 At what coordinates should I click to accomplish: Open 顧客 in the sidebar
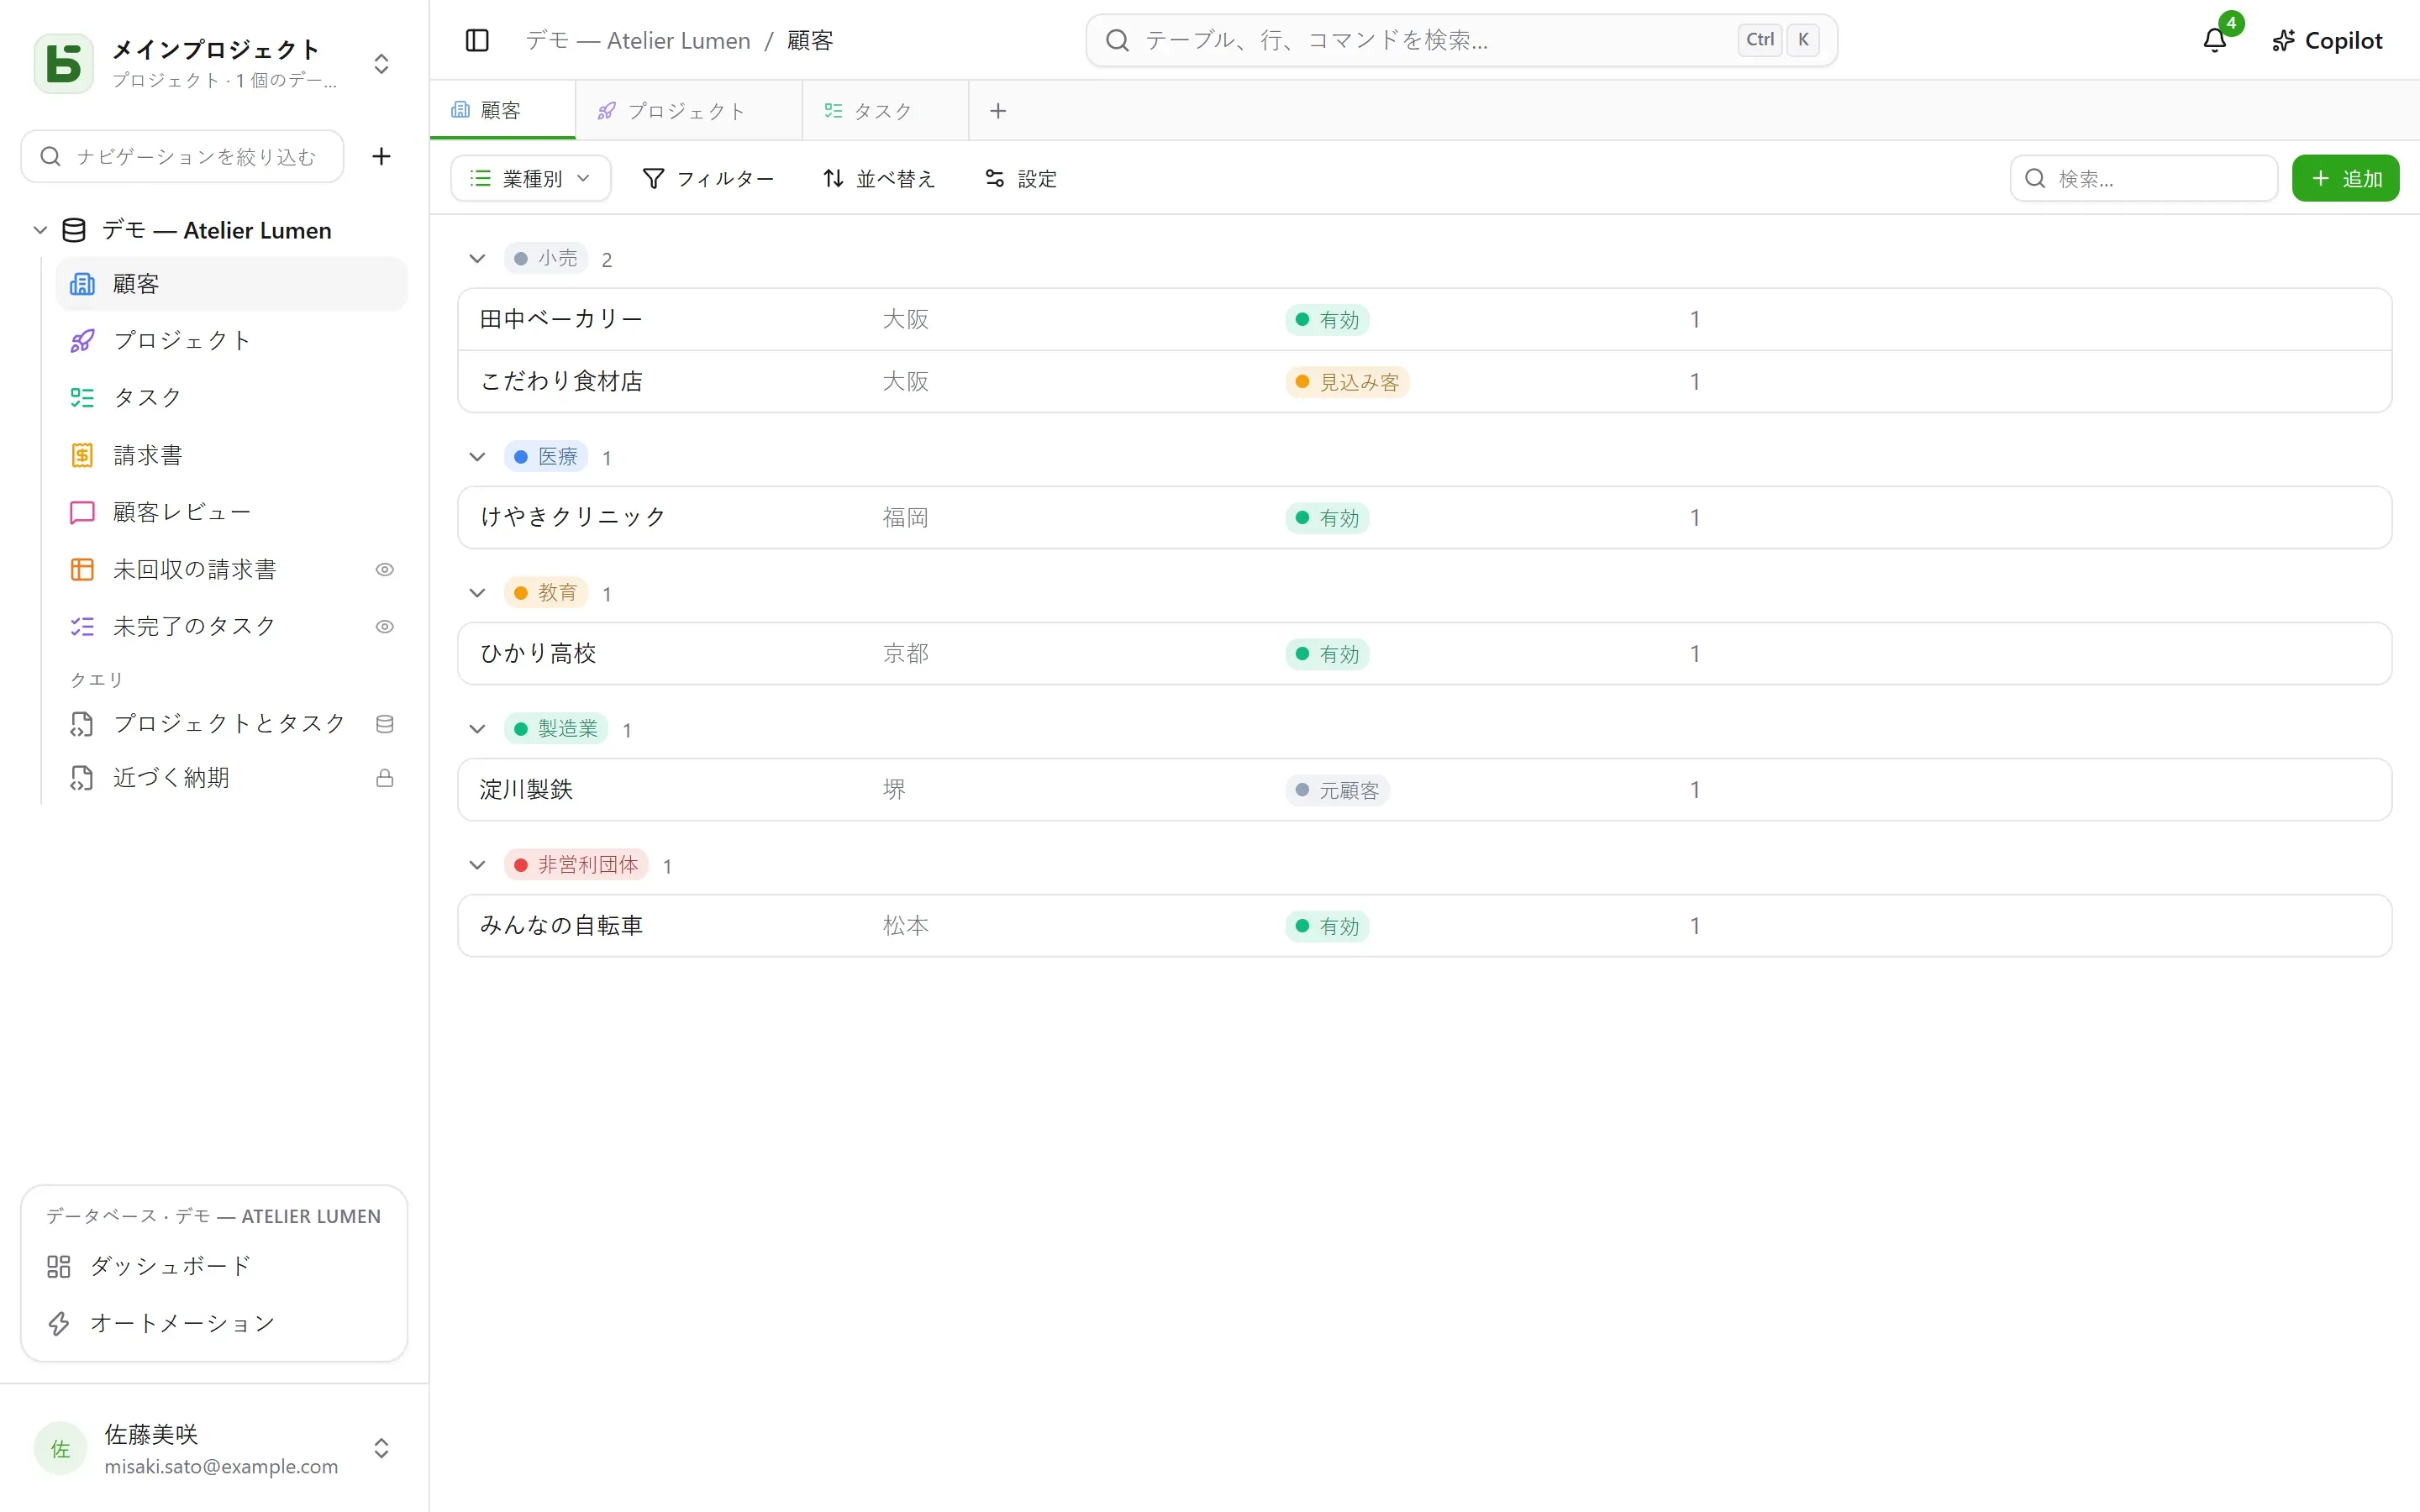232,284
